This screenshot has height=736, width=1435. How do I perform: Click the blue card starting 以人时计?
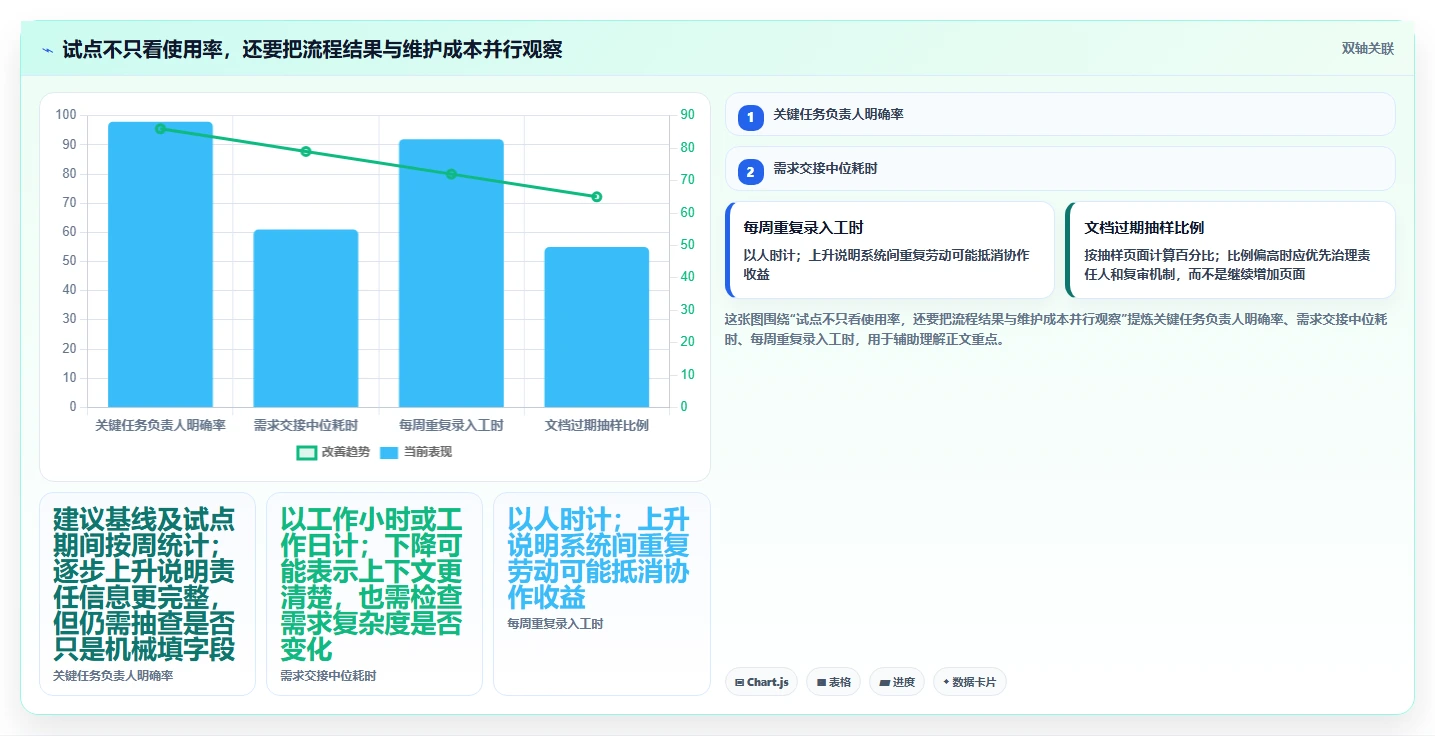[x=601, y=594]
